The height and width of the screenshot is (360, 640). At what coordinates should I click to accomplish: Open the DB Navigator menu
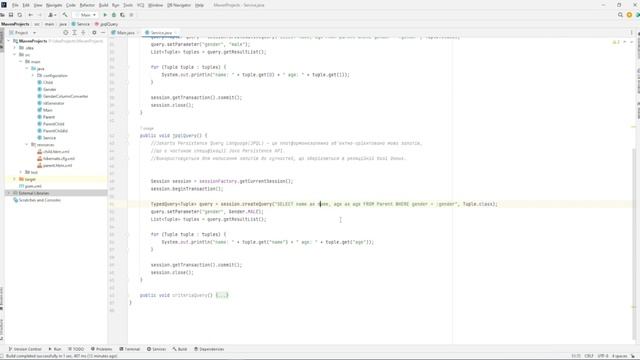point(179,5)
